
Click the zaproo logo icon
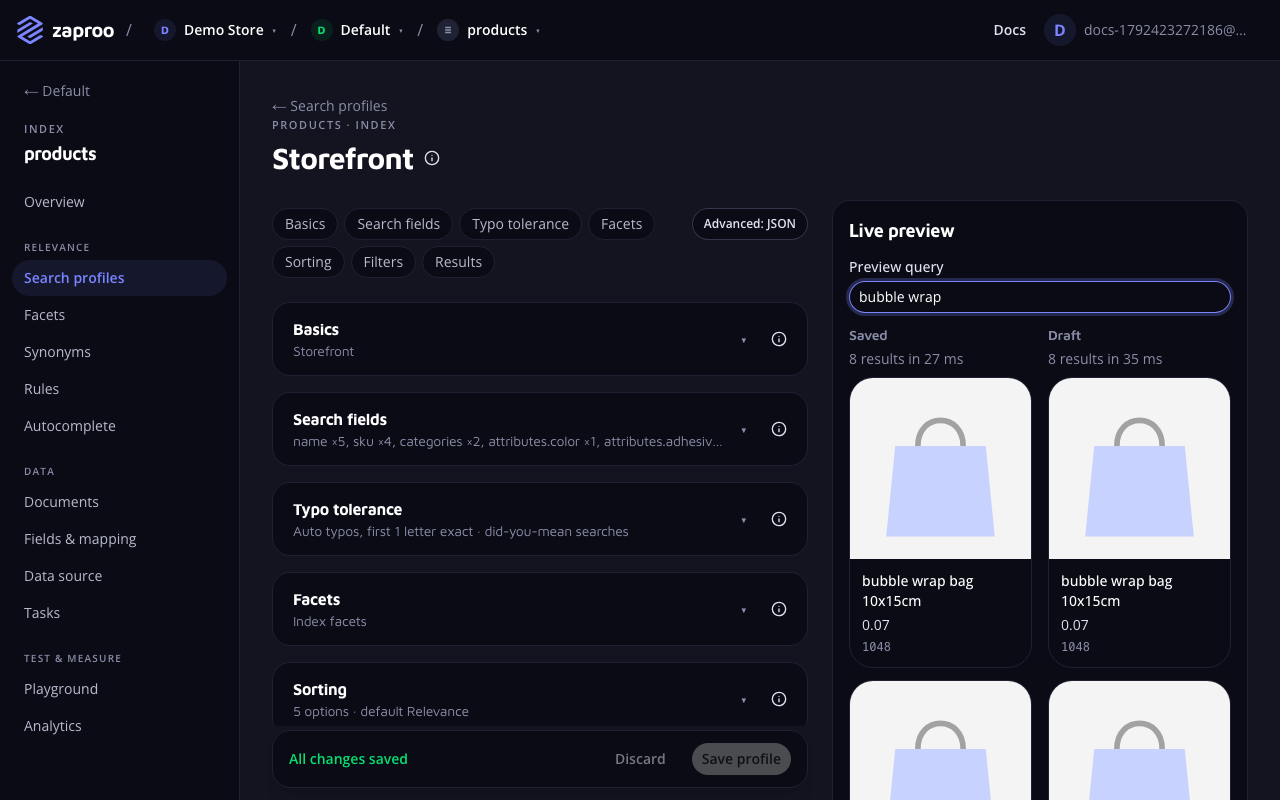pyautogui.click(x=30, y=30)
